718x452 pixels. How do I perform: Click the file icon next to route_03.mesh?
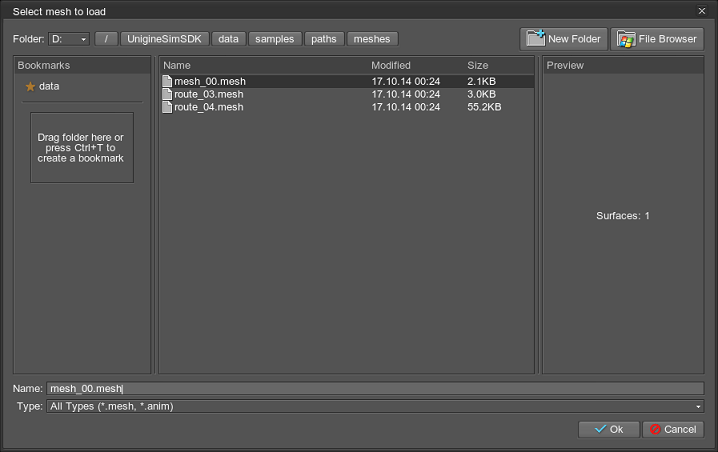(x=167, y=94)
